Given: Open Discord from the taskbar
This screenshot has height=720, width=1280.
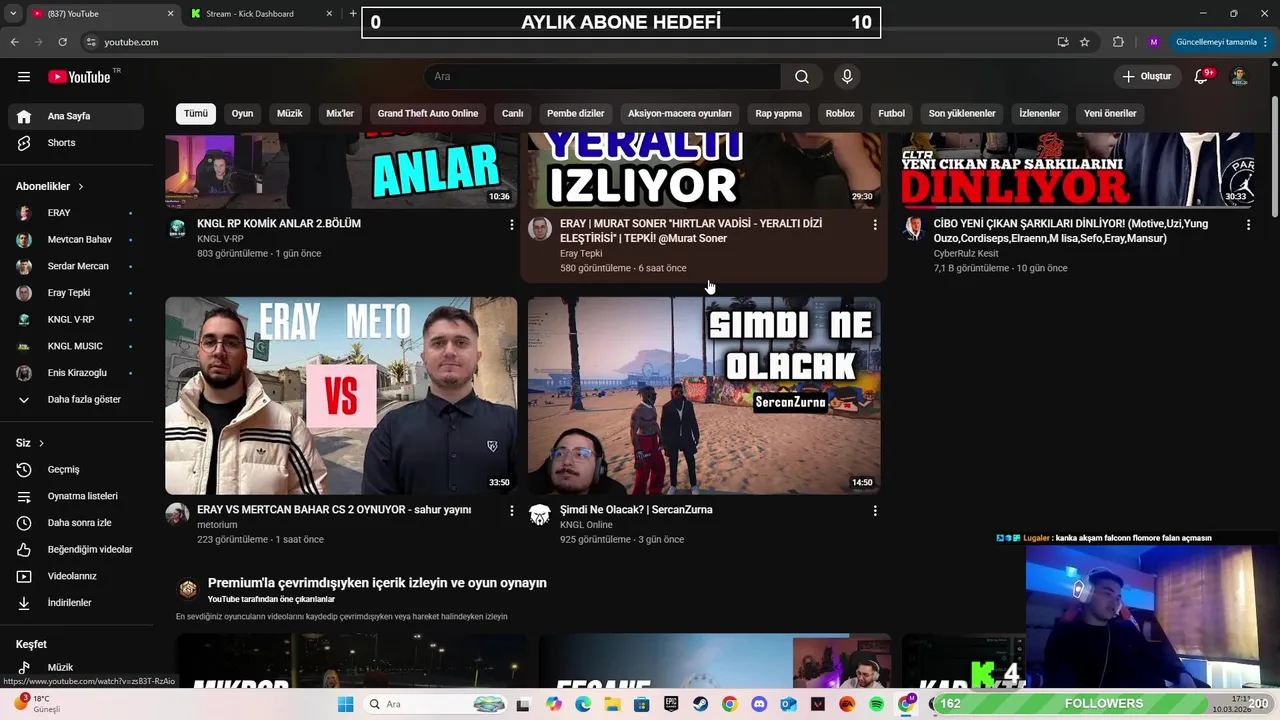Looking at the screenshot, I should click(759, 704).
